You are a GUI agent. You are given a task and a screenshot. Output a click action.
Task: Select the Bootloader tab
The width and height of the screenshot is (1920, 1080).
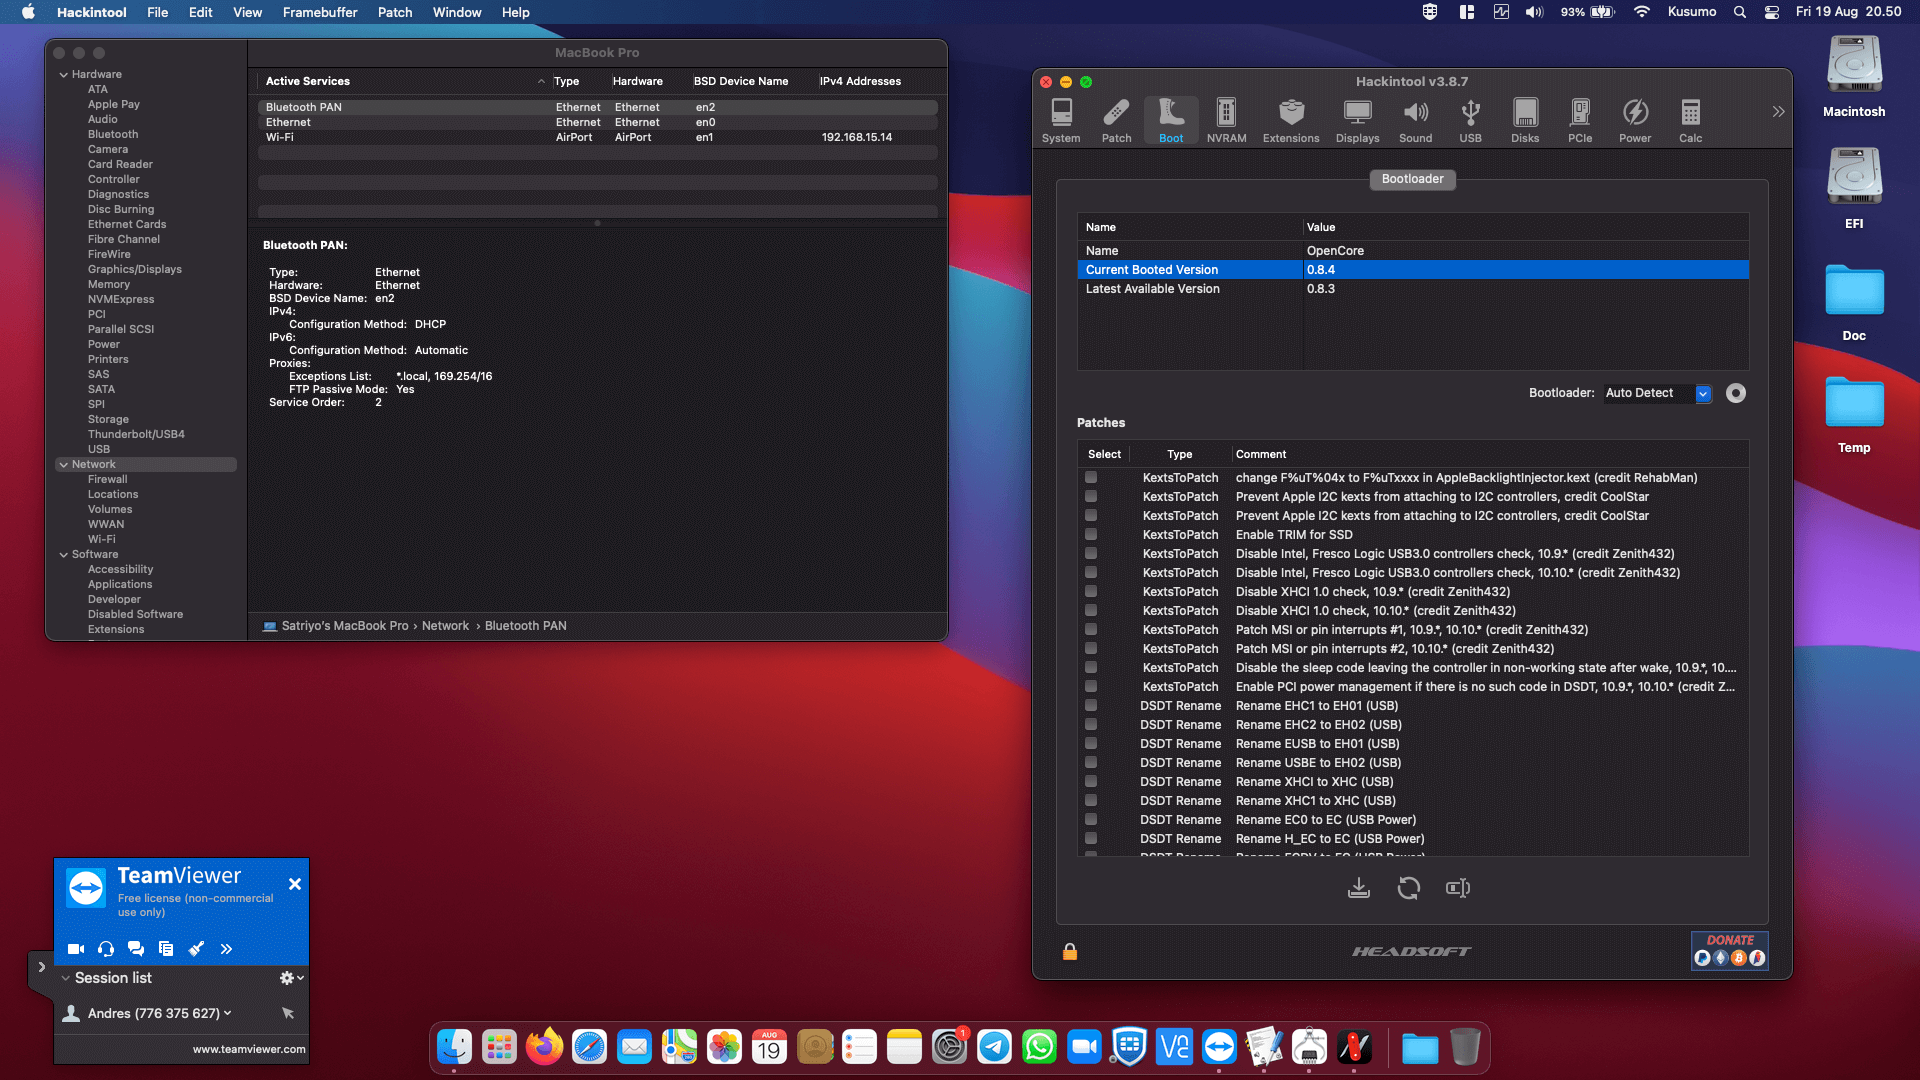click(x=1412, y=179)
